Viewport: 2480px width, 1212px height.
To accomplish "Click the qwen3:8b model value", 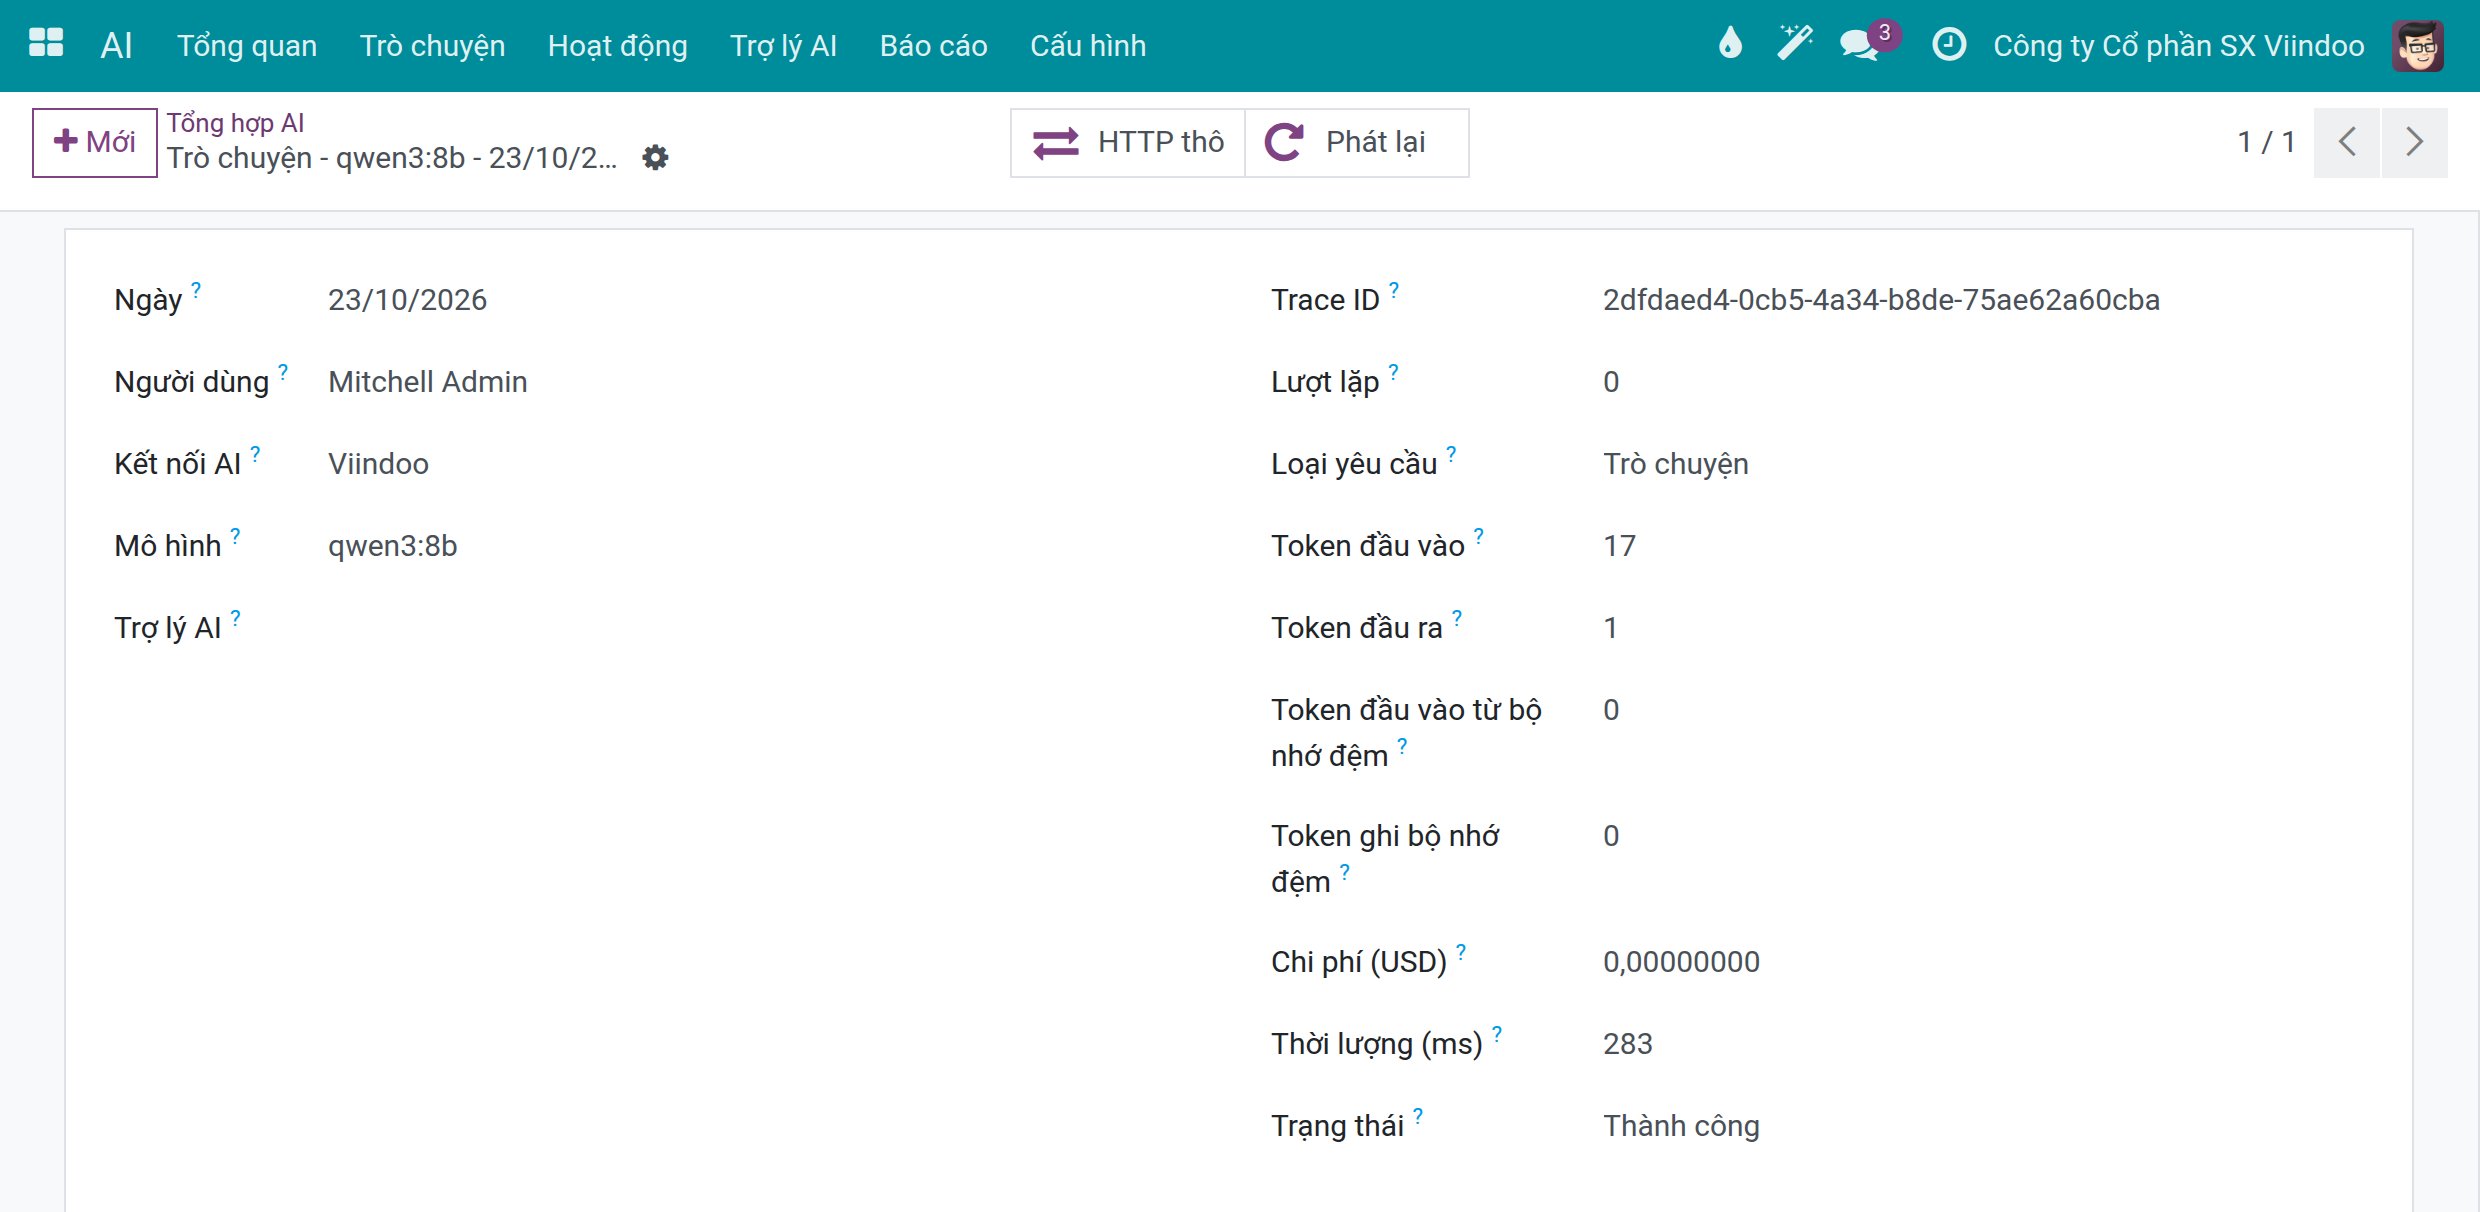I will (392, 546).
